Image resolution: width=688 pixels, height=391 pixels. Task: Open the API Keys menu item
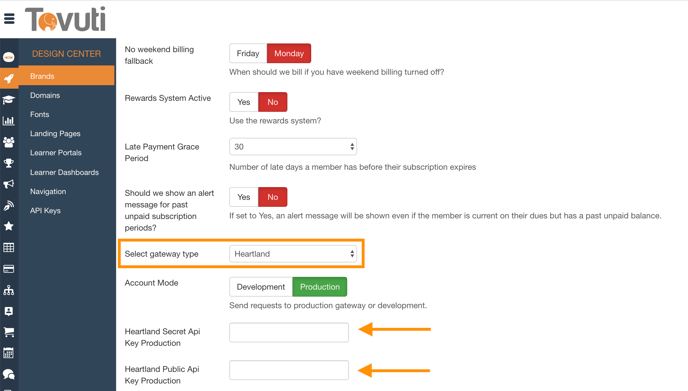(45, 211)
